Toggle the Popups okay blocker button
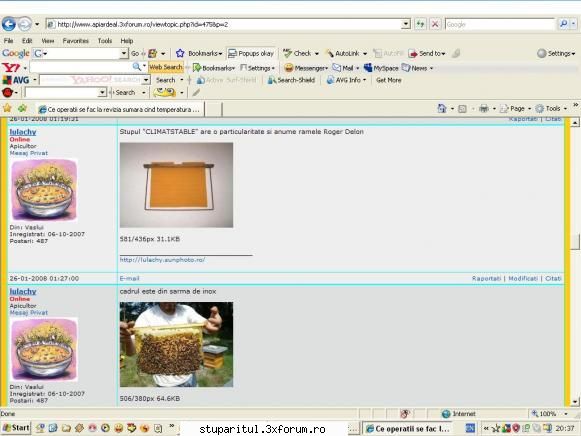This screenshot has height=436, width=581. click(x=251, y=53)
